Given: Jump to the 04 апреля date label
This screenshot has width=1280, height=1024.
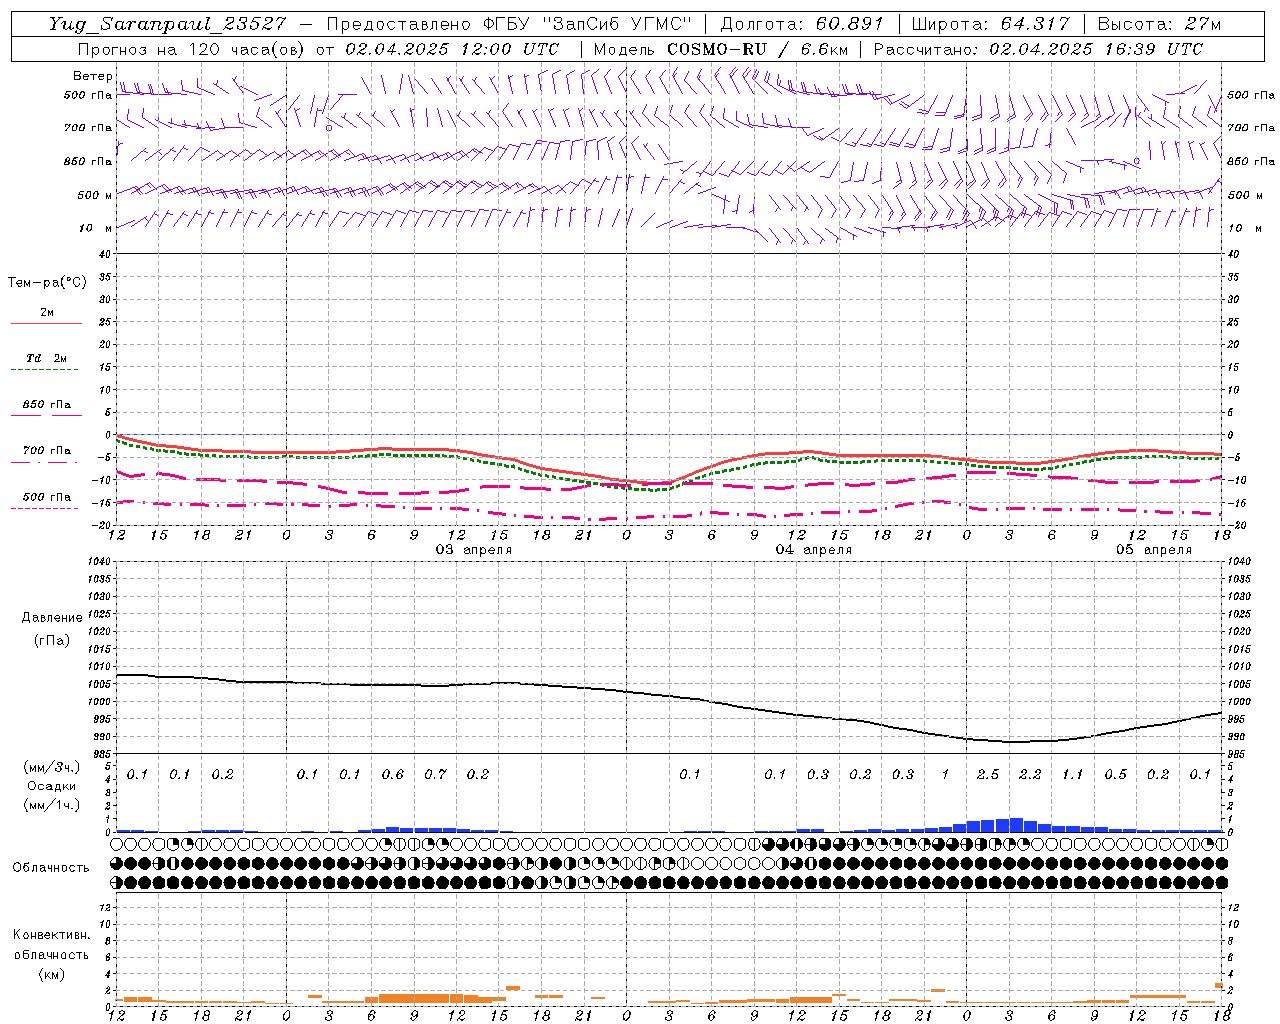Looking at the screenshot, I should [813, 550].
